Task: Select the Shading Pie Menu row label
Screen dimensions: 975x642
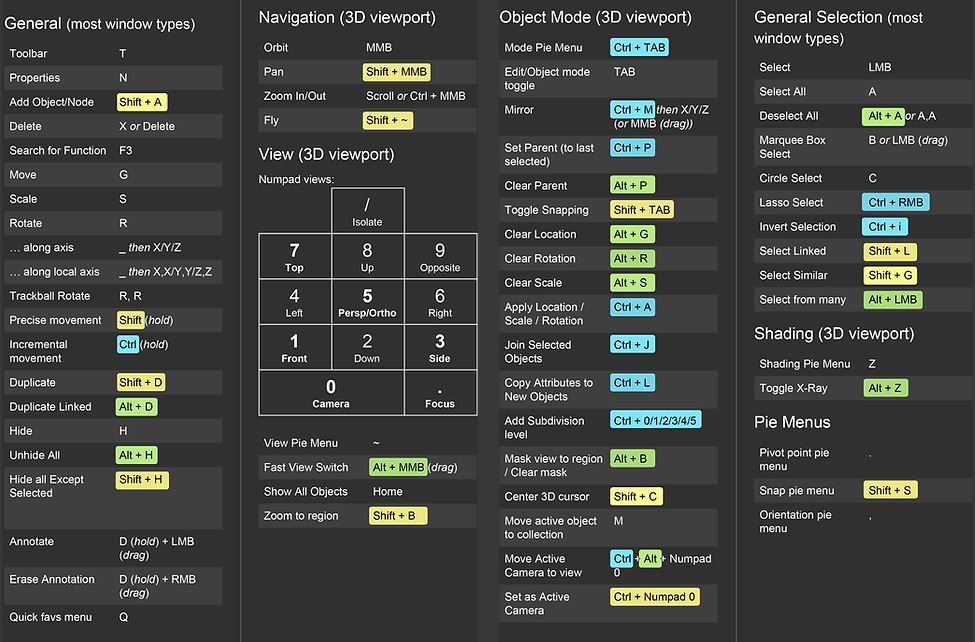Action: (805, 364)
